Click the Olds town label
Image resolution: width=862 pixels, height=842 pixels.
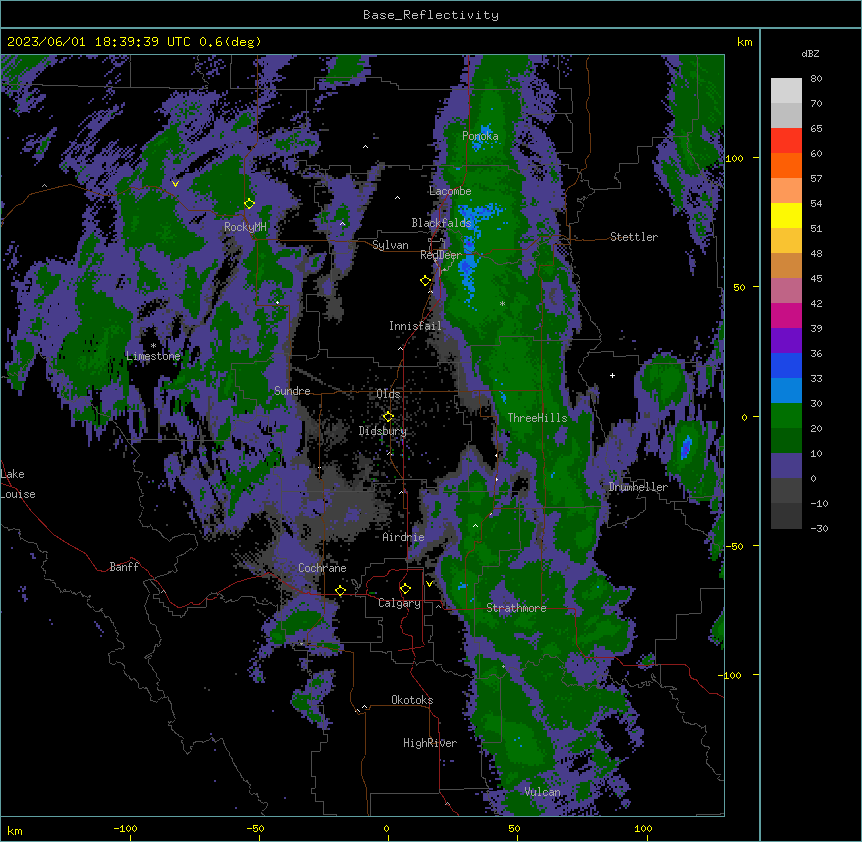[388, 394]
